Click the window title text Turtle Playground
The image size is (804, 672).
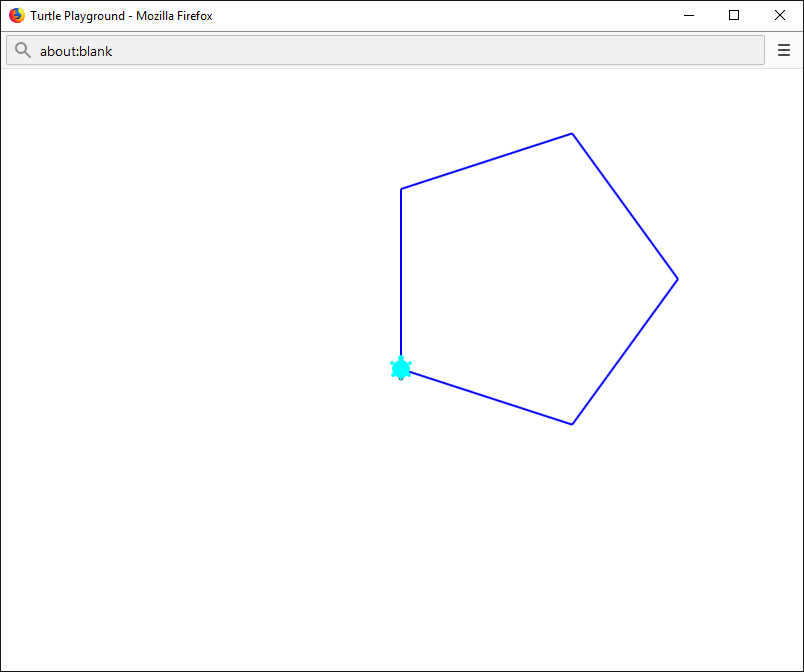77,16
